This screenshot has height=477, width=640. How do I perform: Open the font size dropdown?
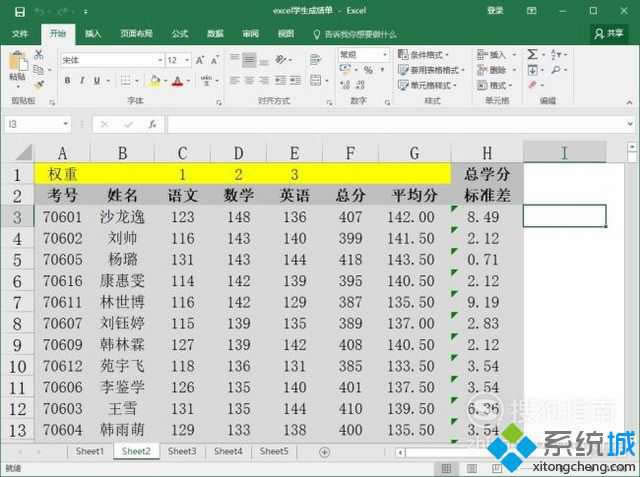[187, 60]
